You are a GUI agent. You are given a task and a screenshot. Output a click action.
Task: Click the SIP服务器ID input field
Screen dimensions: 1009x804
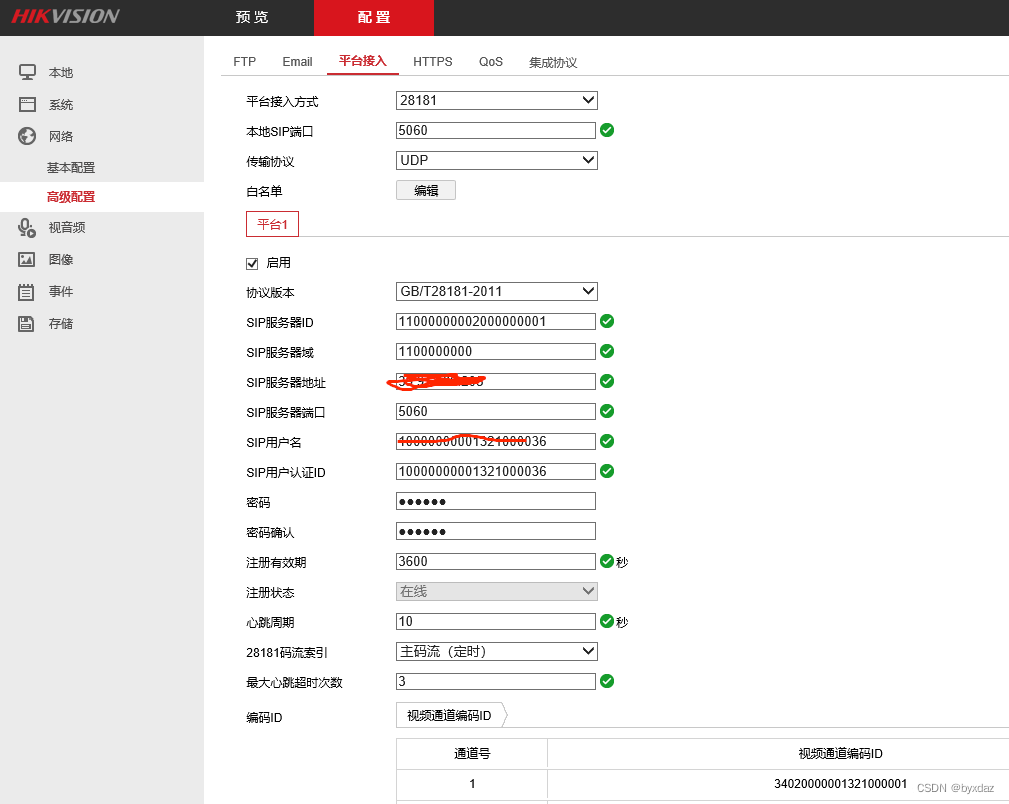click(495, 321)
